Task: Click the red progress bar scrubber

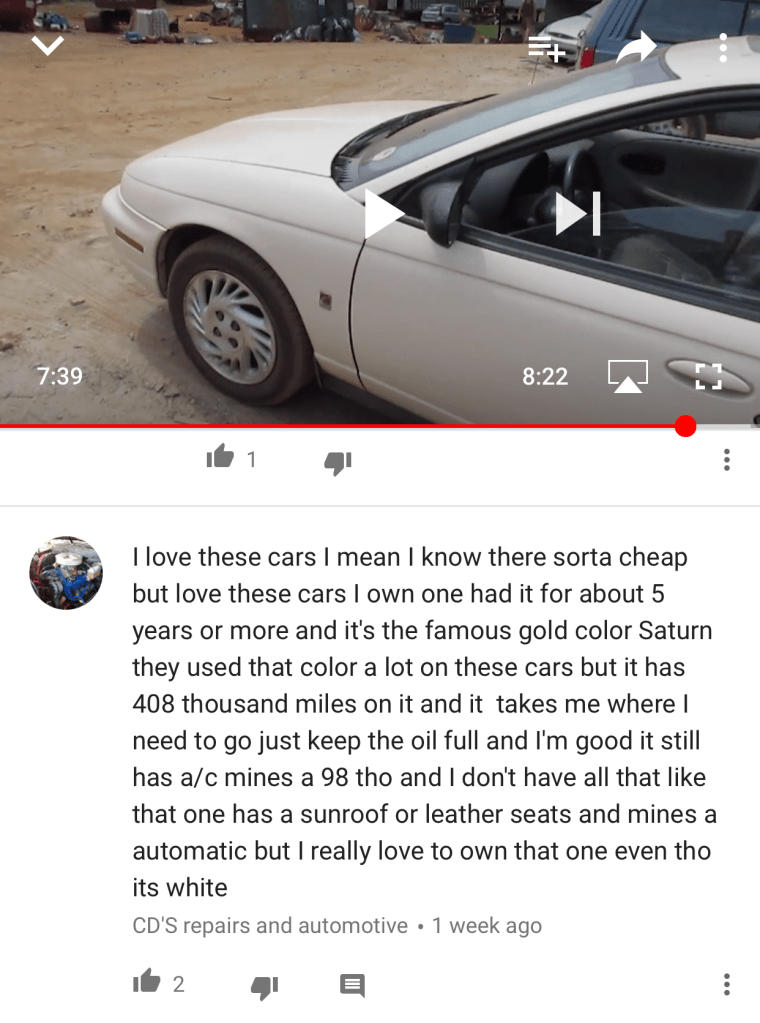Action: click(685, 427)
